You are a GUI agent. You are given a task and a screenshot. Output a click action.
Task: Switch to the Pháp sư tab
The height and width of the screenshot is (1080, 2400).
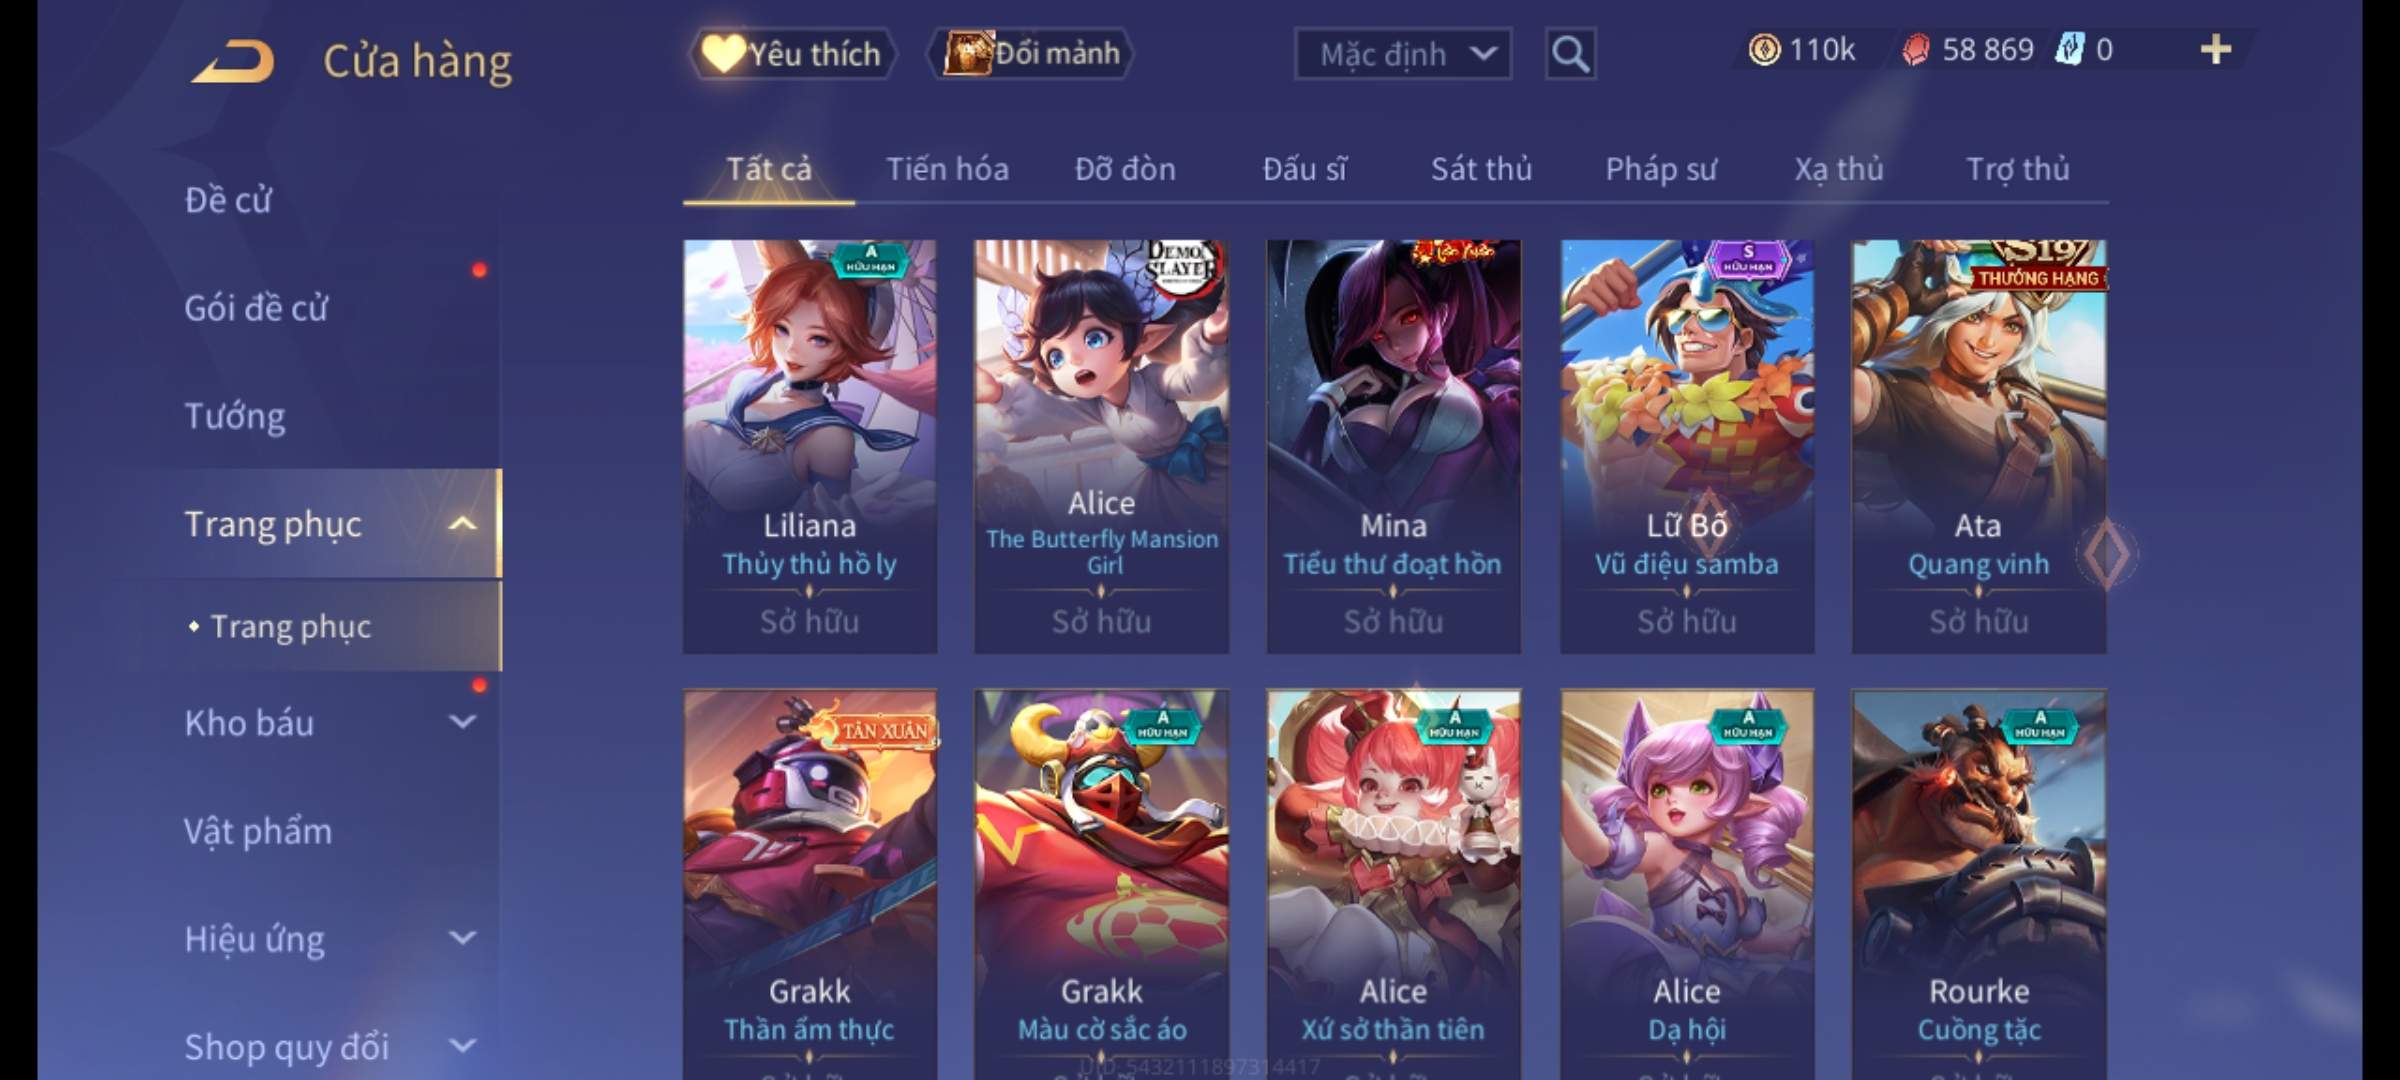pos(1661,169)
